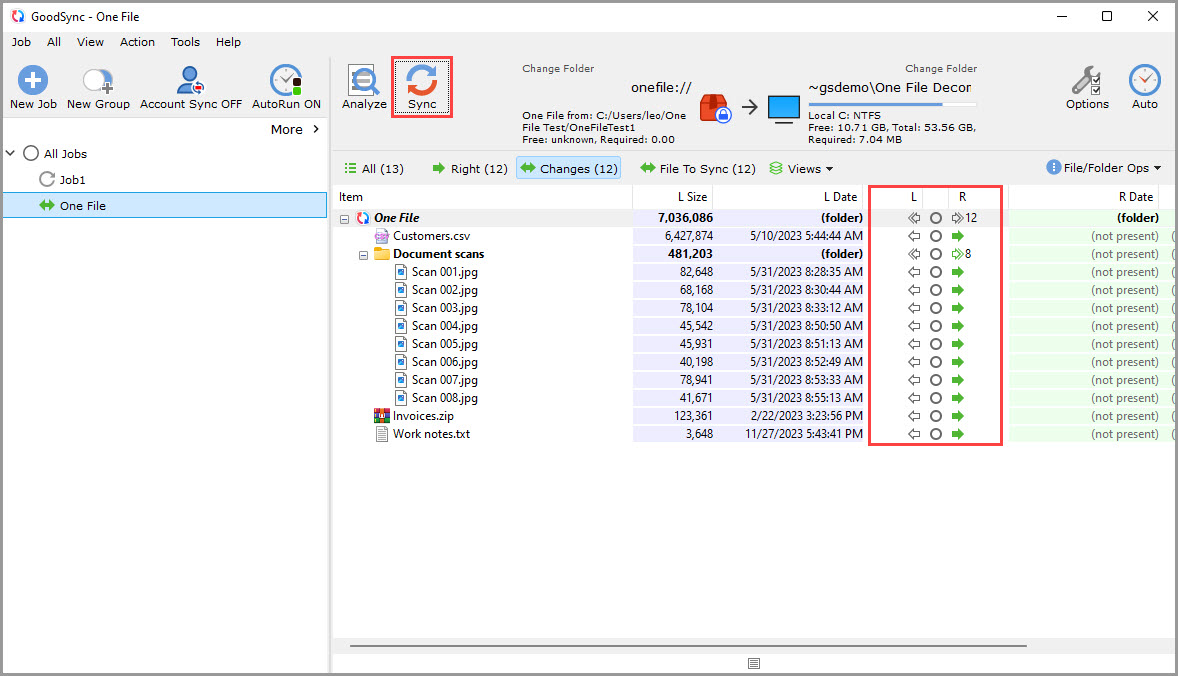Select the All Jobs radio circle
The width and height of the screenshot is (1178, 676).
click(31, 153)
